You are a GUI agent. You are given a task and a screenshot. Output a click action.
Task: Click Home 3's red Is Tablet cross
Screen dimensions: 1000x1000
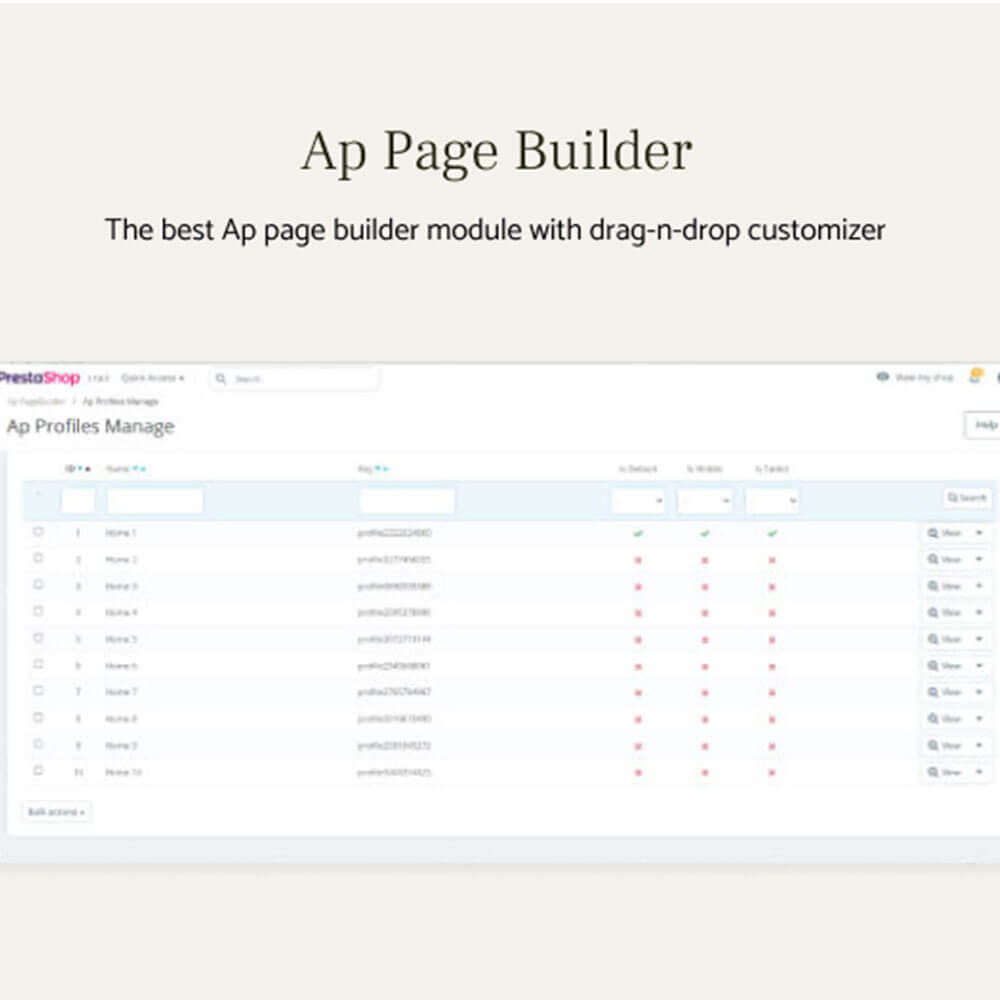pos(772,587)
